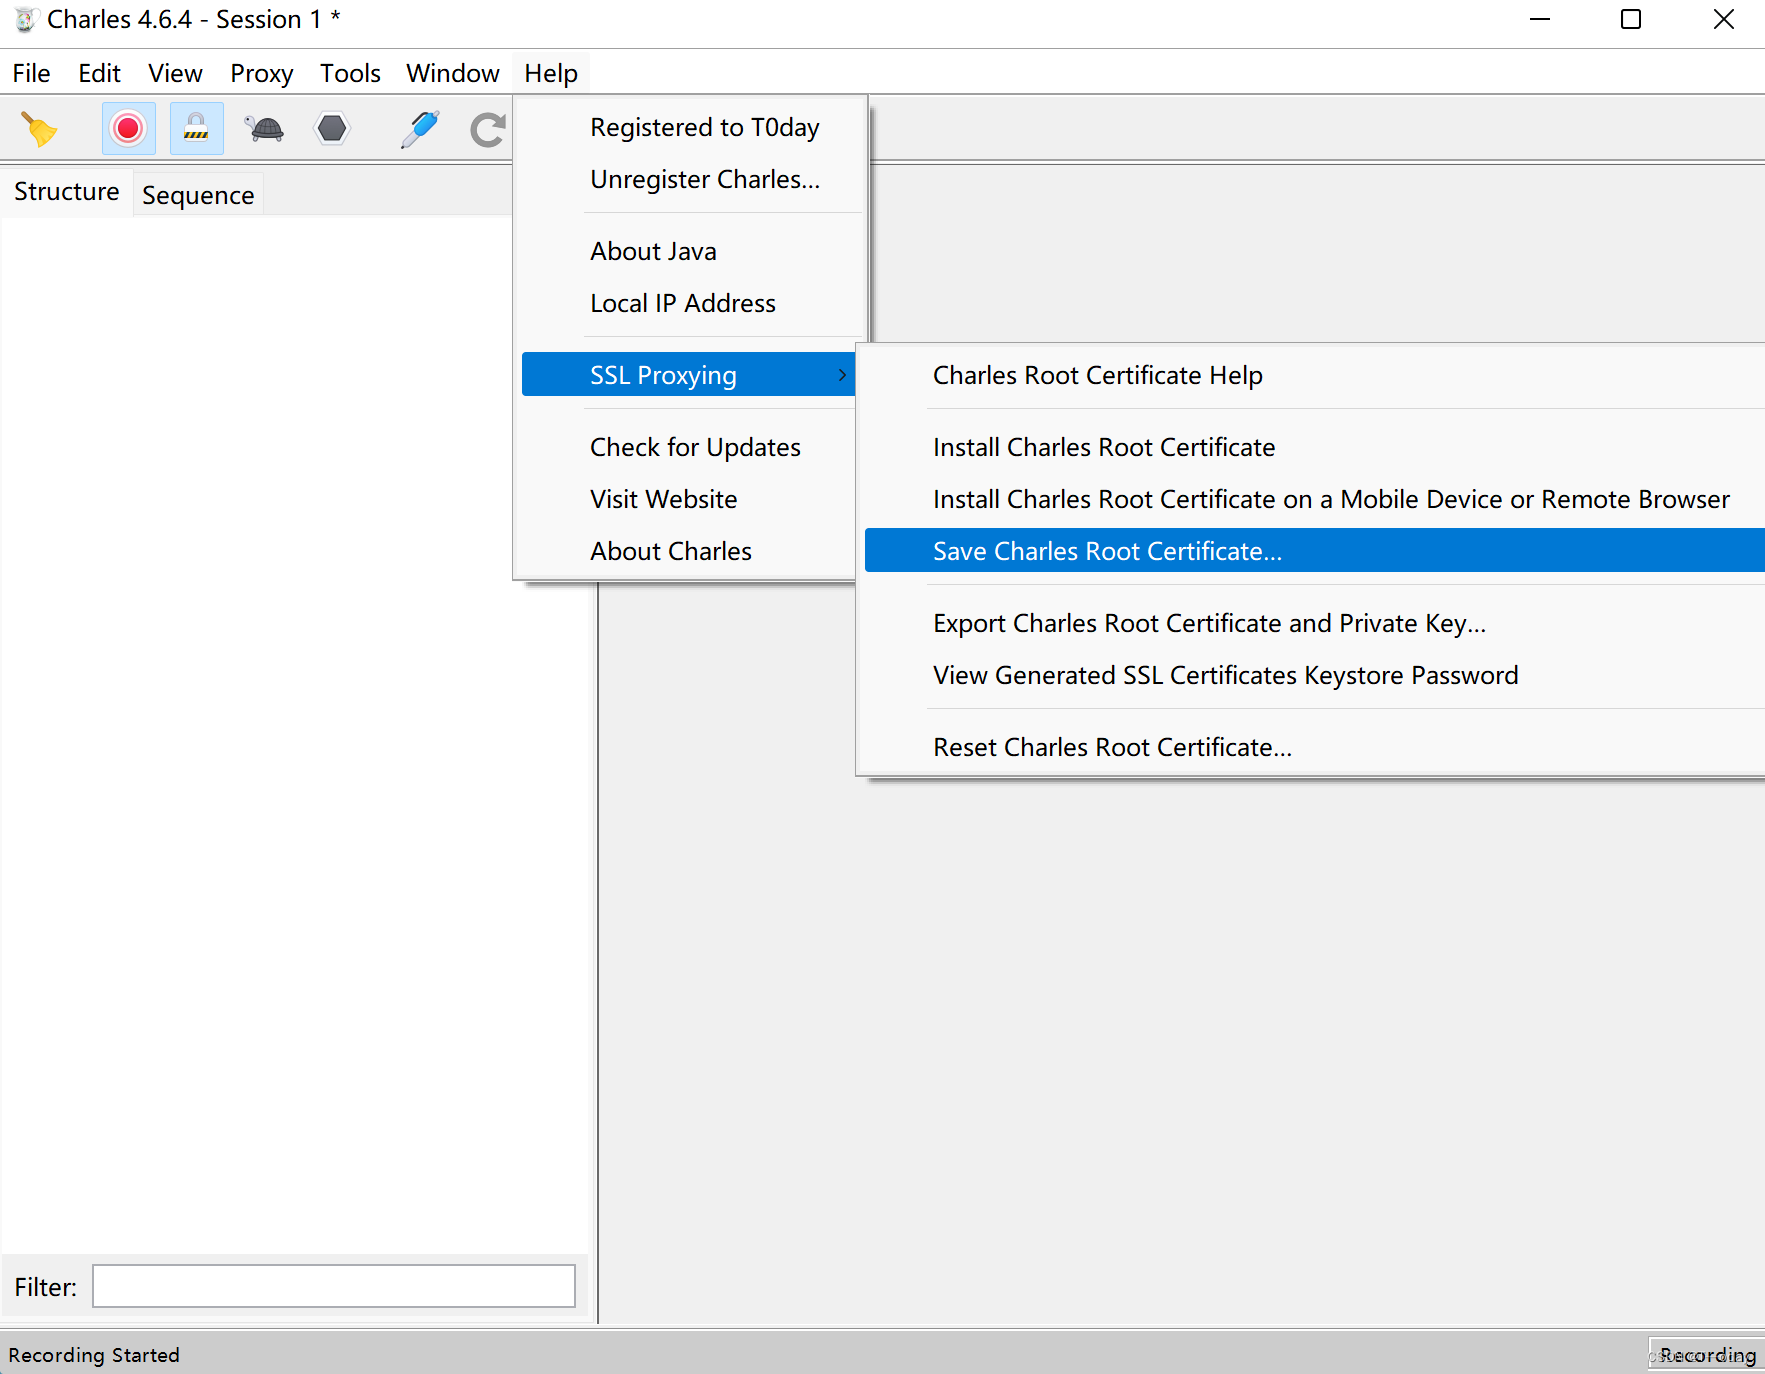Open About Charles
Image resolution: width=1765 pixels, height=1374 pixels.
click(x=690, y=551)
